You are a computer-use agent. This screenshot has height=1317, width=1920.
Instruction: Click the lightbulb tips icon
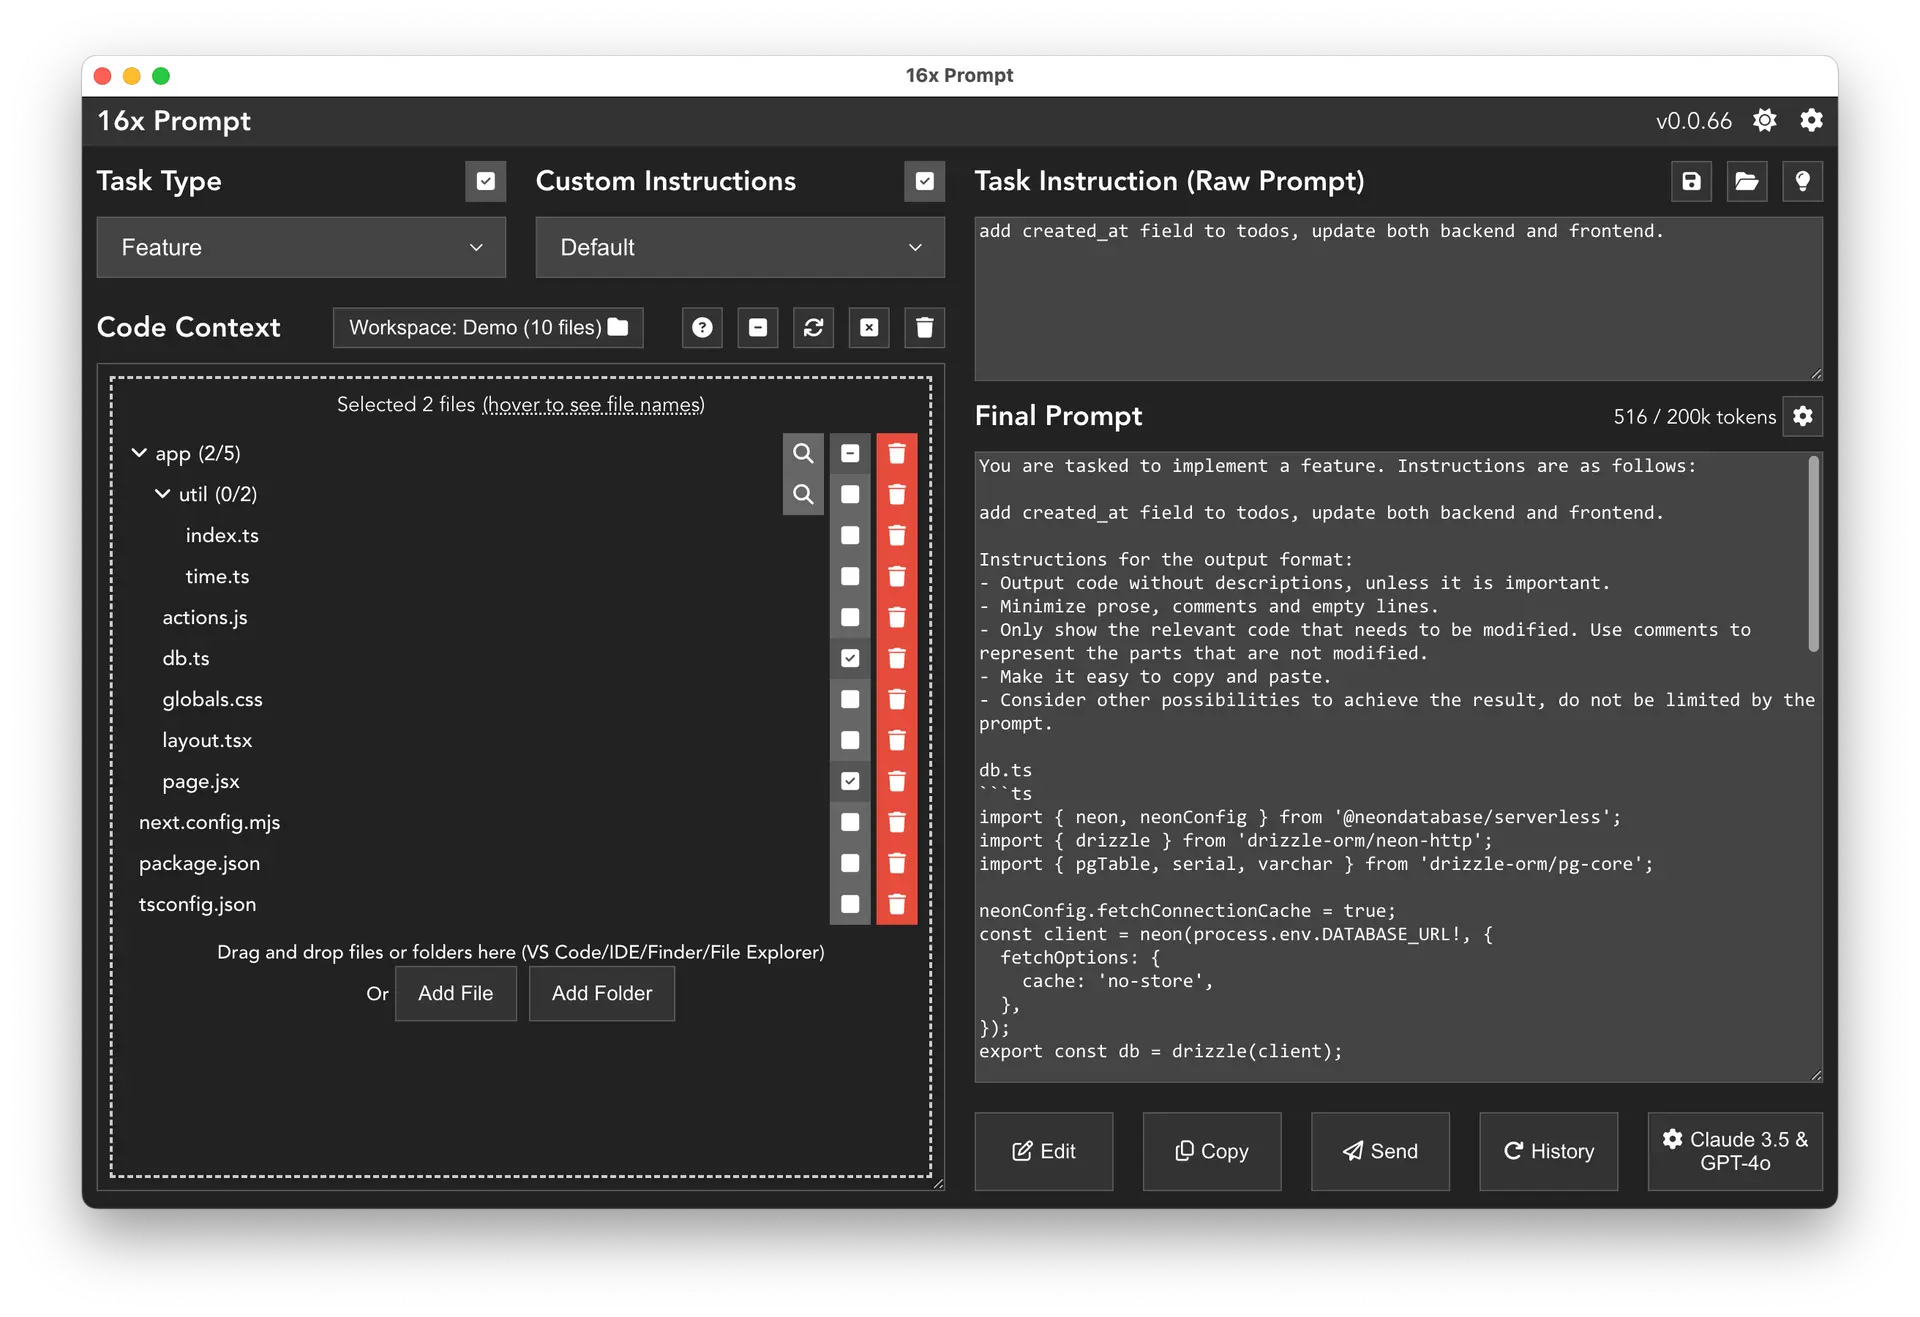[1802, 181]
